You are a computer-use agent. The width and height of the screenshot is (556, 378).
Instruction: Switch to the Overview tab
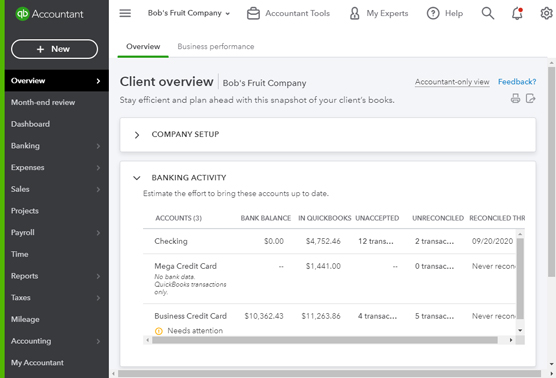click(x=143, y=46)
